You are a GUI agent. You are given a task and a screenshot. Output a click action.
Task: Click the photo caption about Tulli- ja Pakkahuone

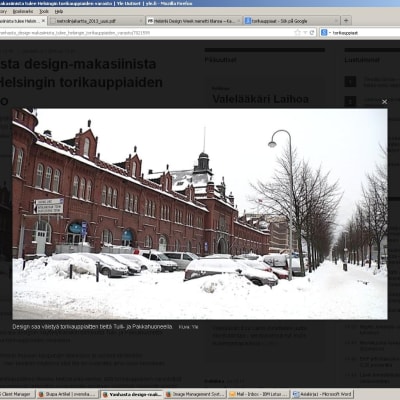coord(92,327)
